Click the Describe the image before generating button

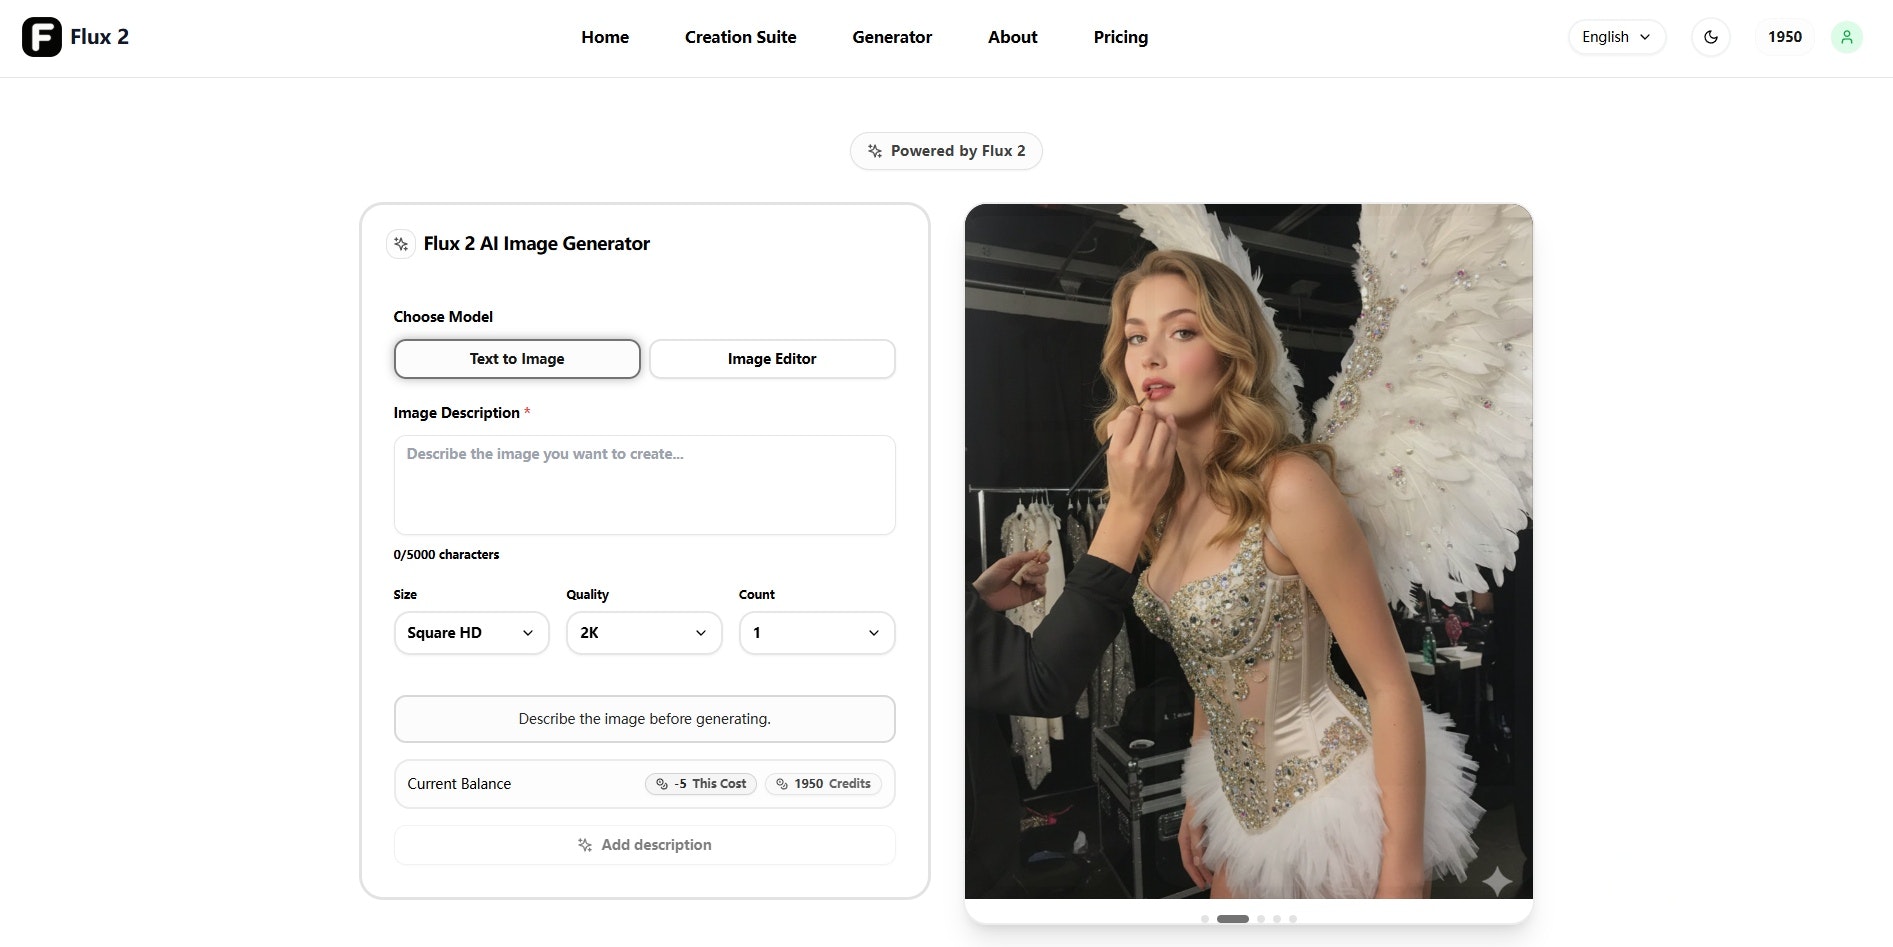click(x=644, y=719)
